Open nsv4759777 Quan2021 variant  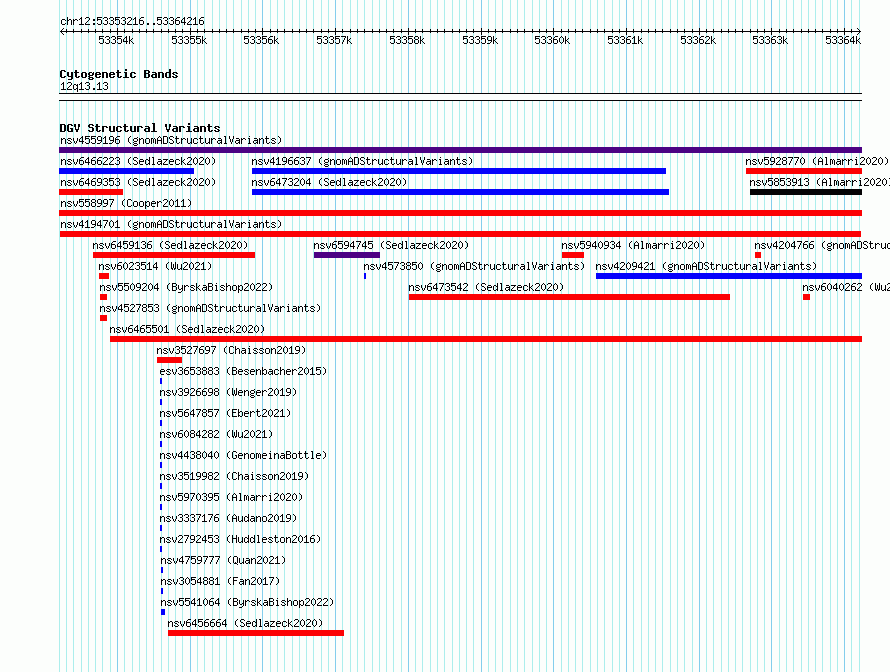222,560
